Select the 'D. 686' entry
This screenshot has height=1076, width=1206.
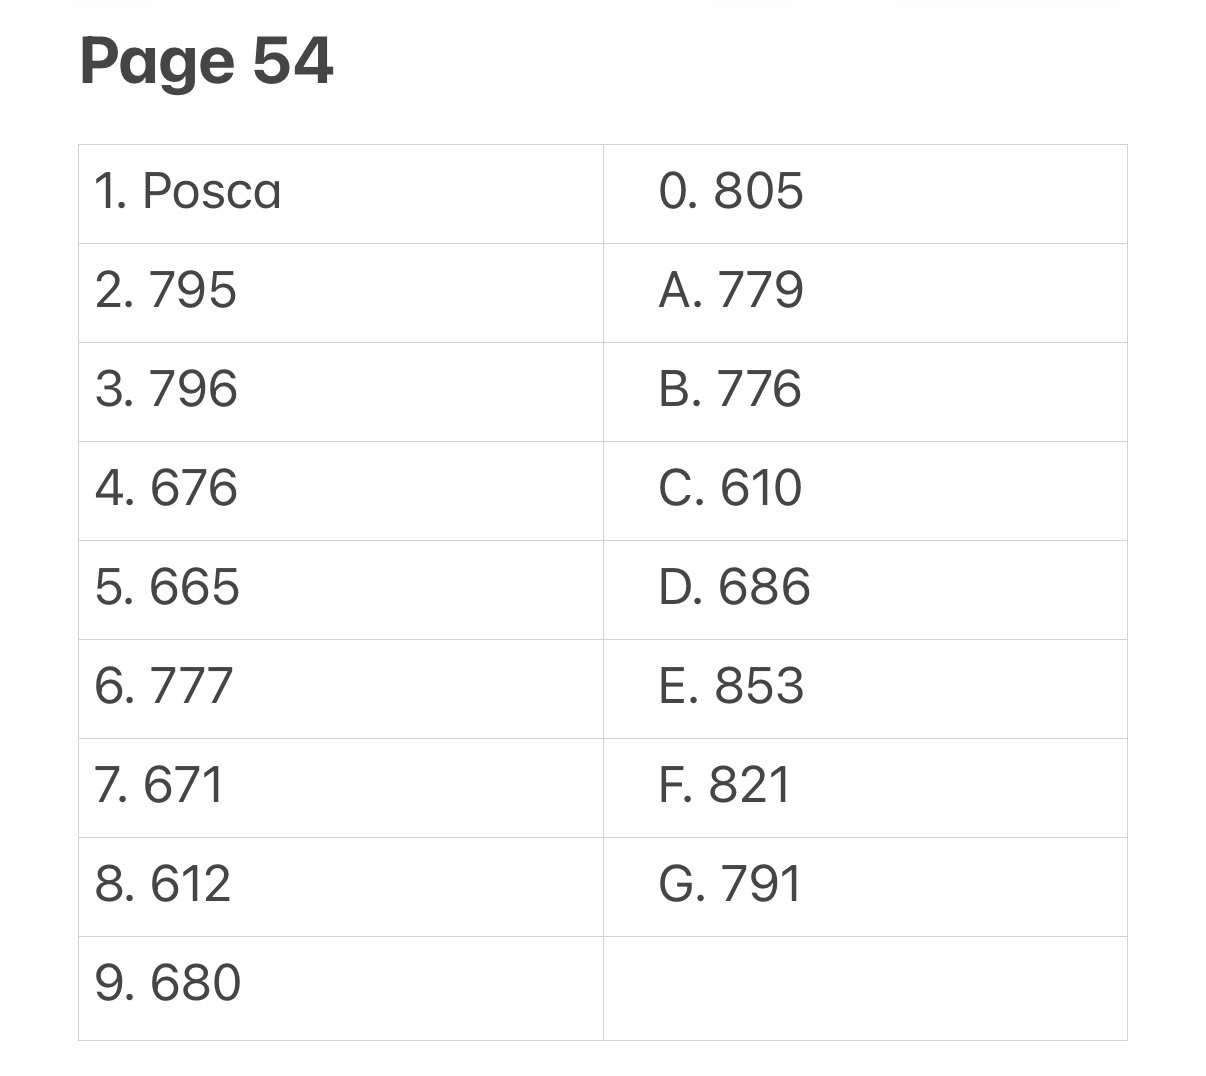865,590
